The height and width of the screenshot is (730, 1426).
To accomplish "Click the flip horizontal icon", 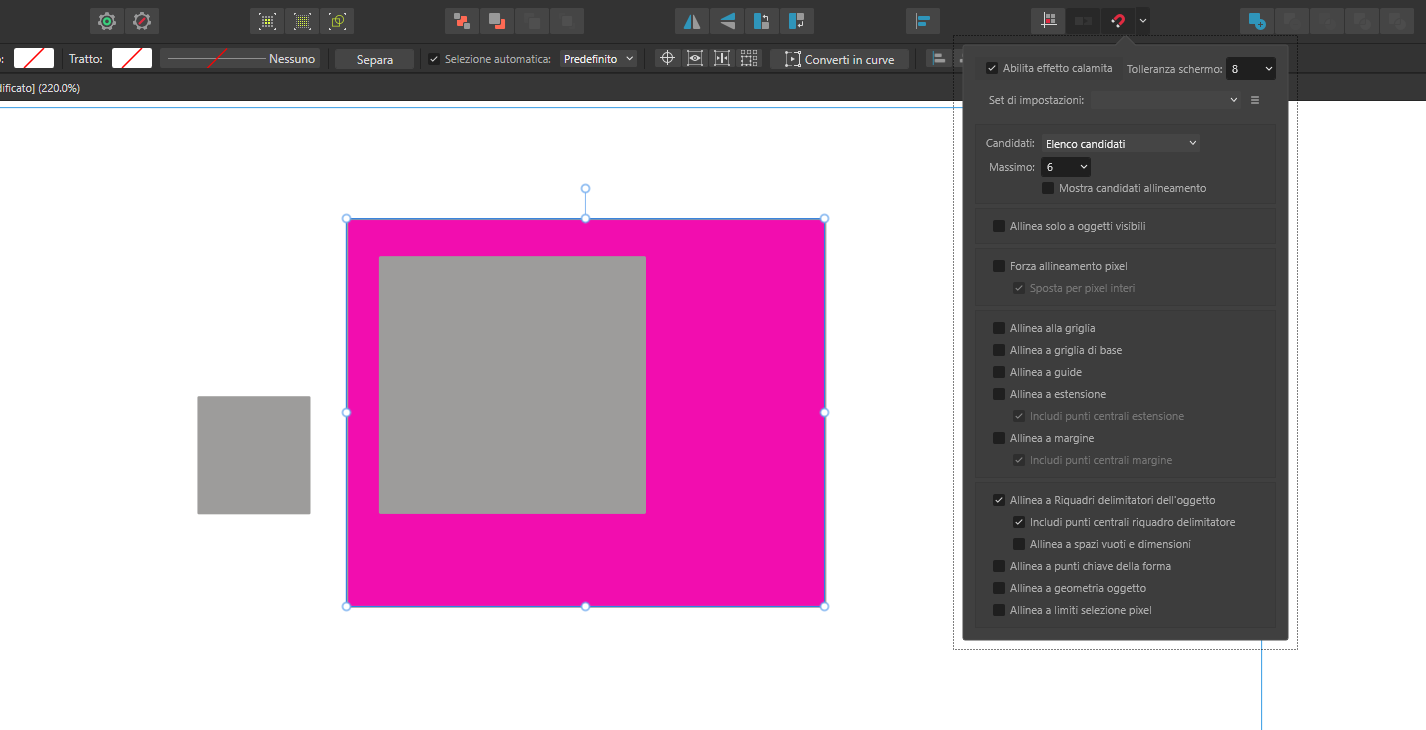I will coord(691,21).
